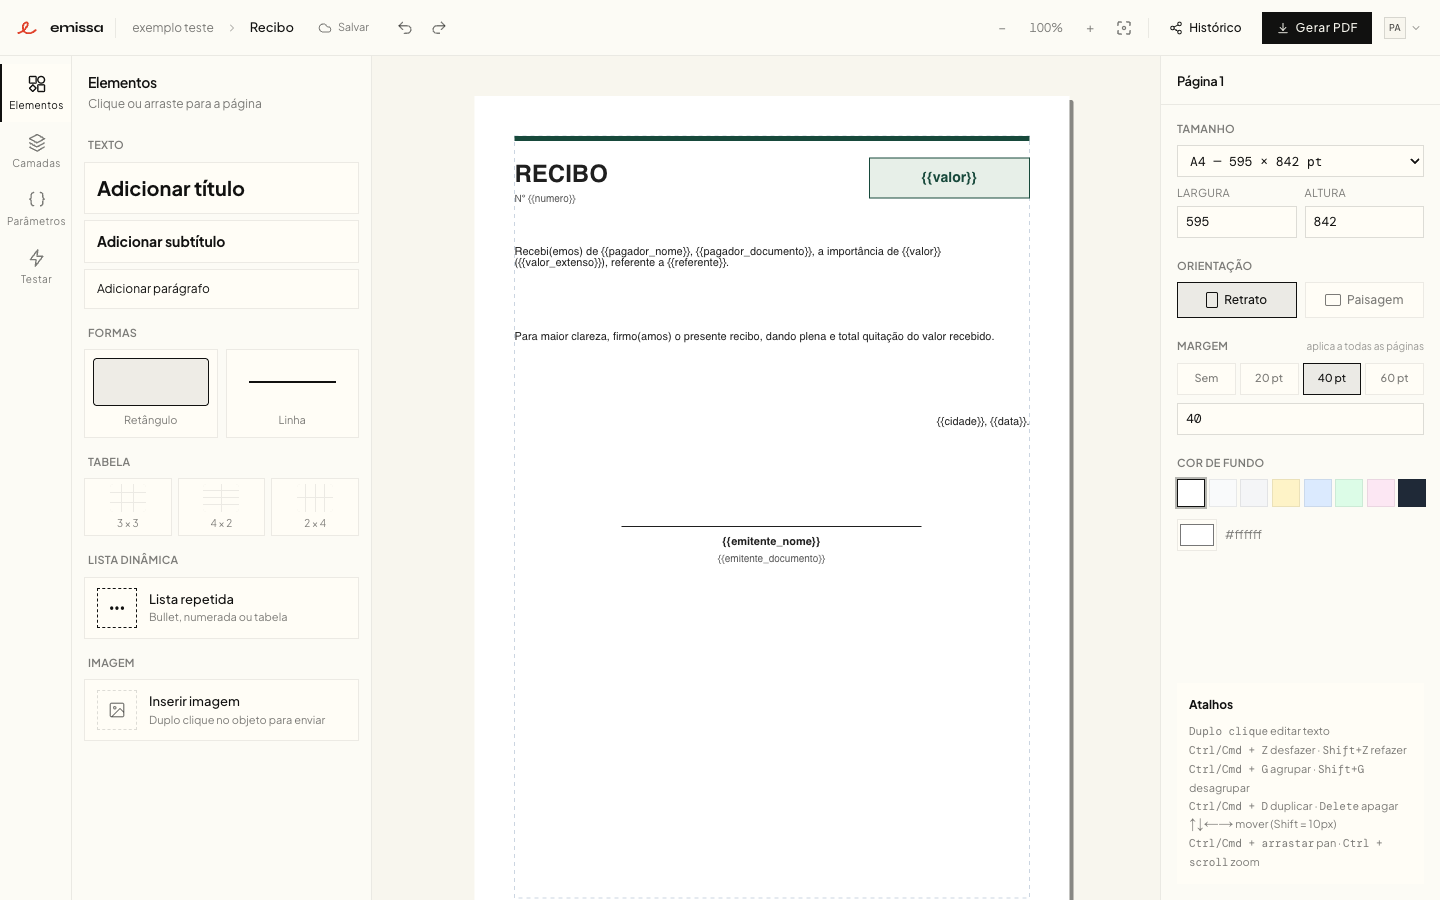Click the Altura height field
Viewport: 1440px width, 900px height.
tap(1364, 222)
